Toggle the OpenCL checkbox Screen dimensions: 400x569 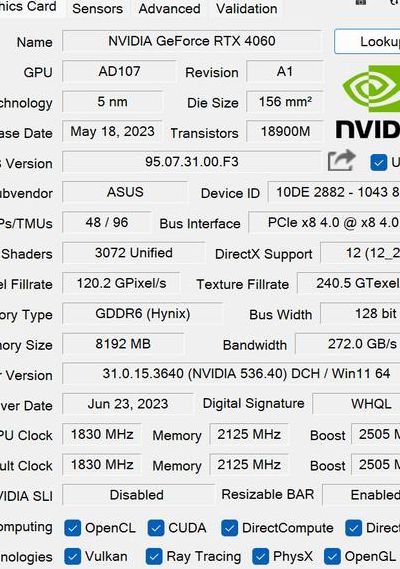coord(73,528)
